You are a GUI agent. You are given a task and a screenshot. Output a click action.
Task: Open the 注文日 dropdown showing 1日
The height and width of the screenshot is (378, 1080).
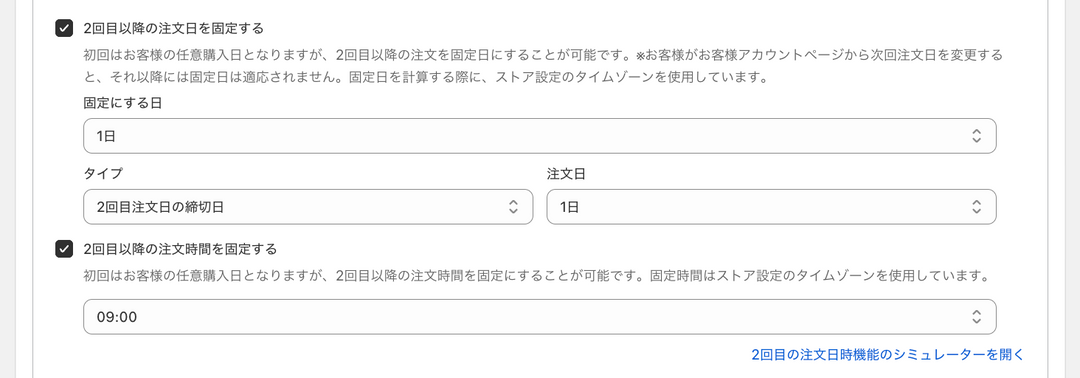tap(771, 207)
